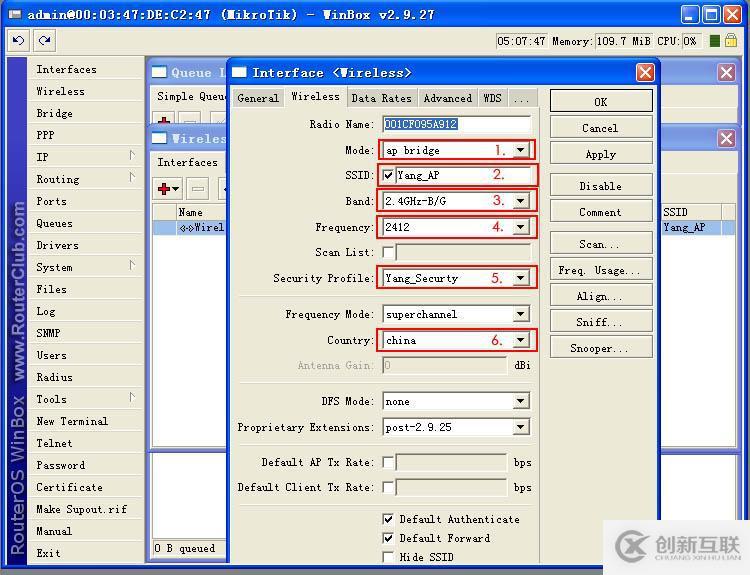Open the Band dropdown
Viewport: 750px width, 575px height.
click(x=520, y=201)
